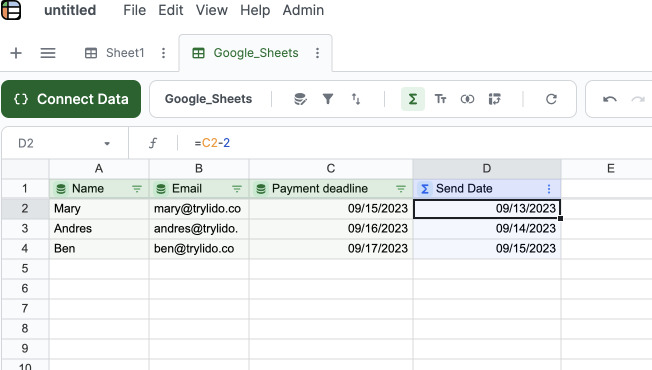This screenshot has width=652, height=370.
Task: Click the database icon in Name header
Action: 61,189
